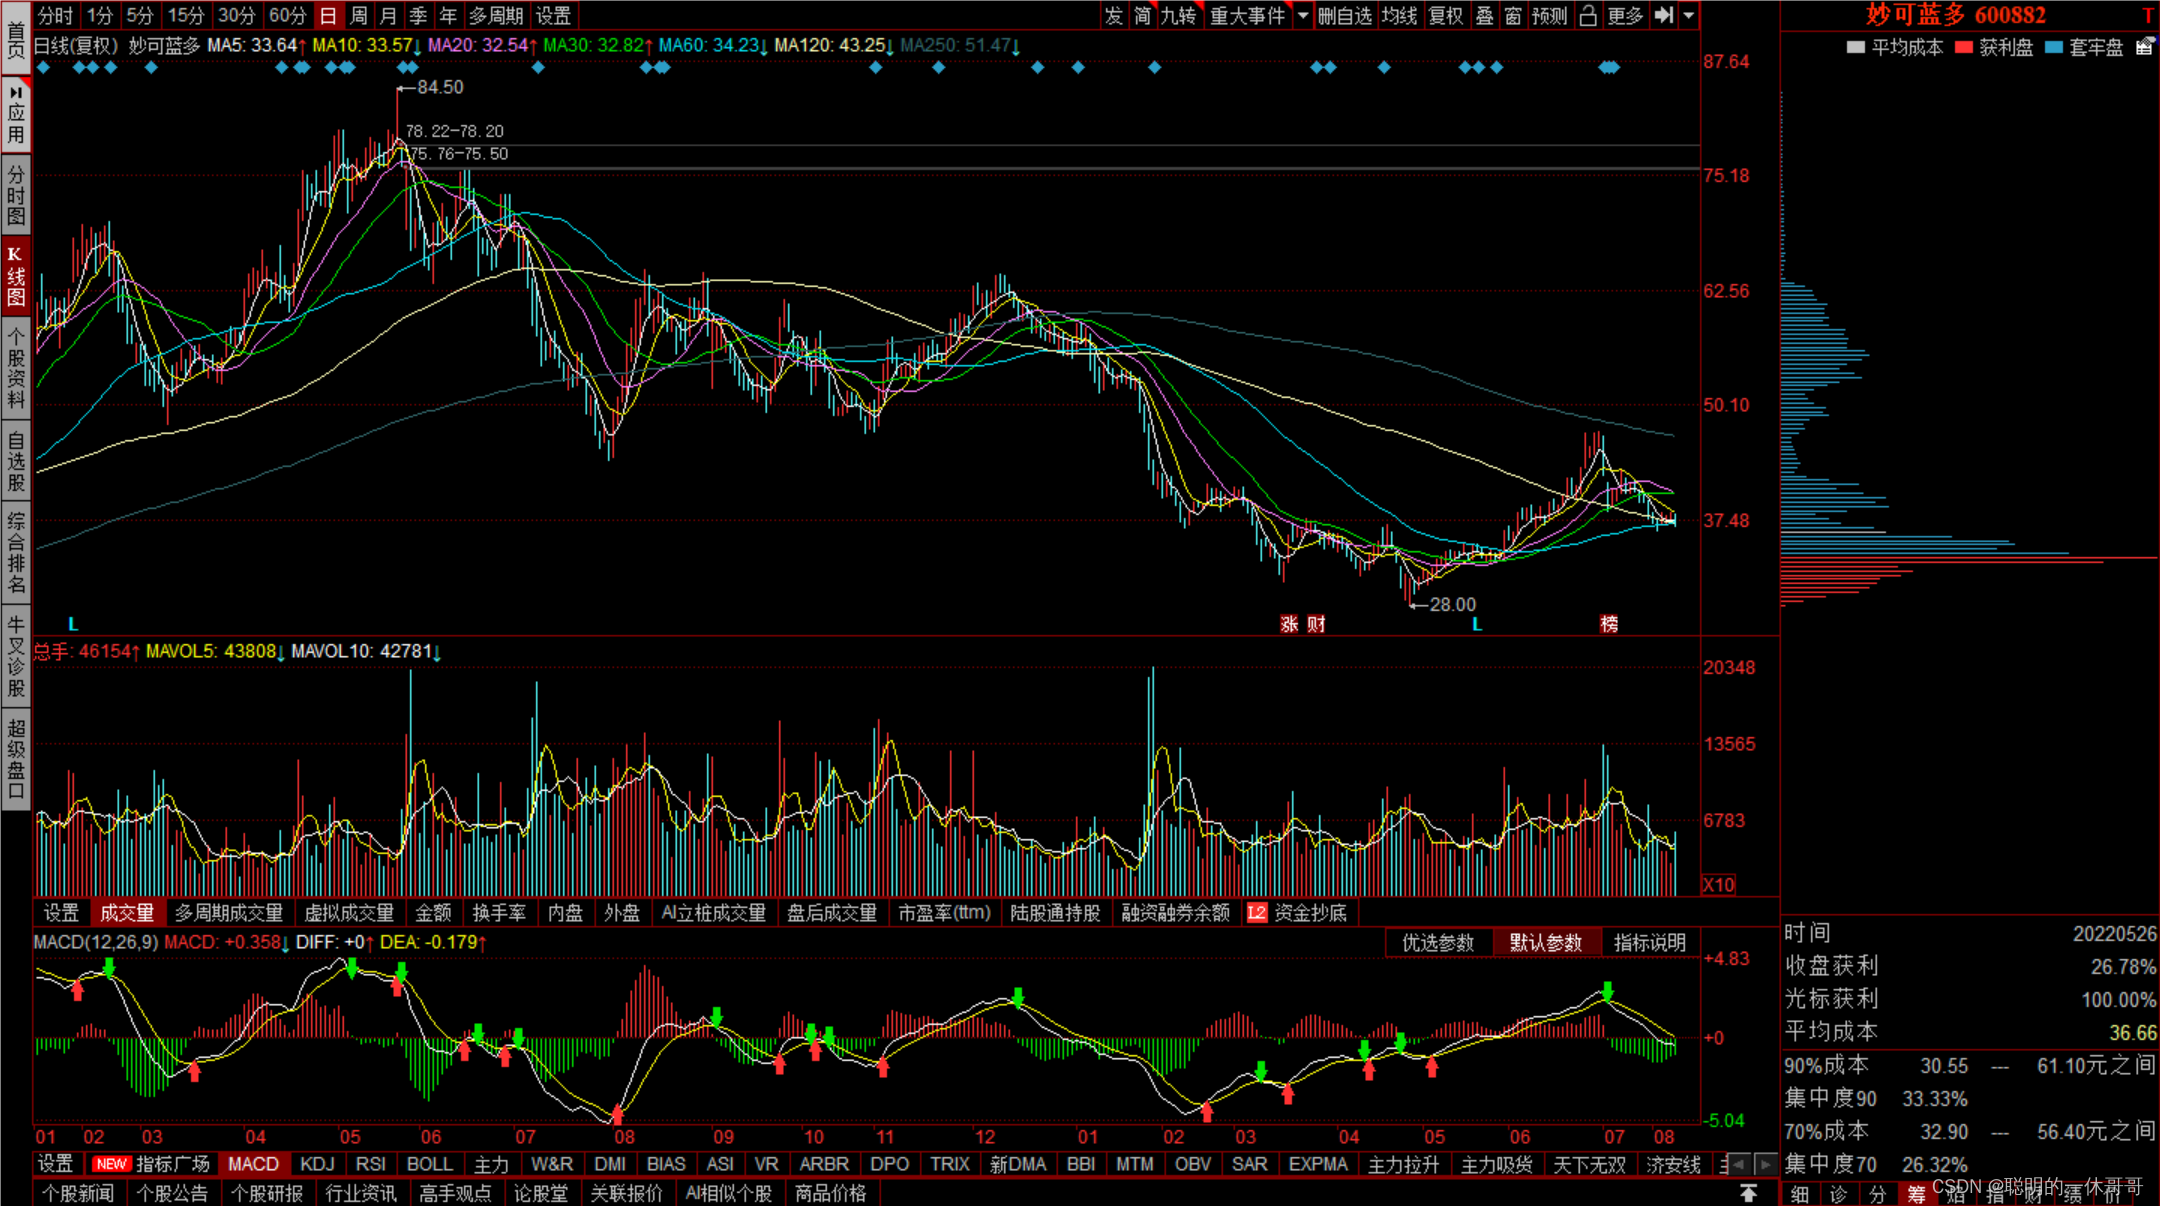Select the 周 weekly period tab
This screenshot has height=1206, width=2160.
point(359,15)
